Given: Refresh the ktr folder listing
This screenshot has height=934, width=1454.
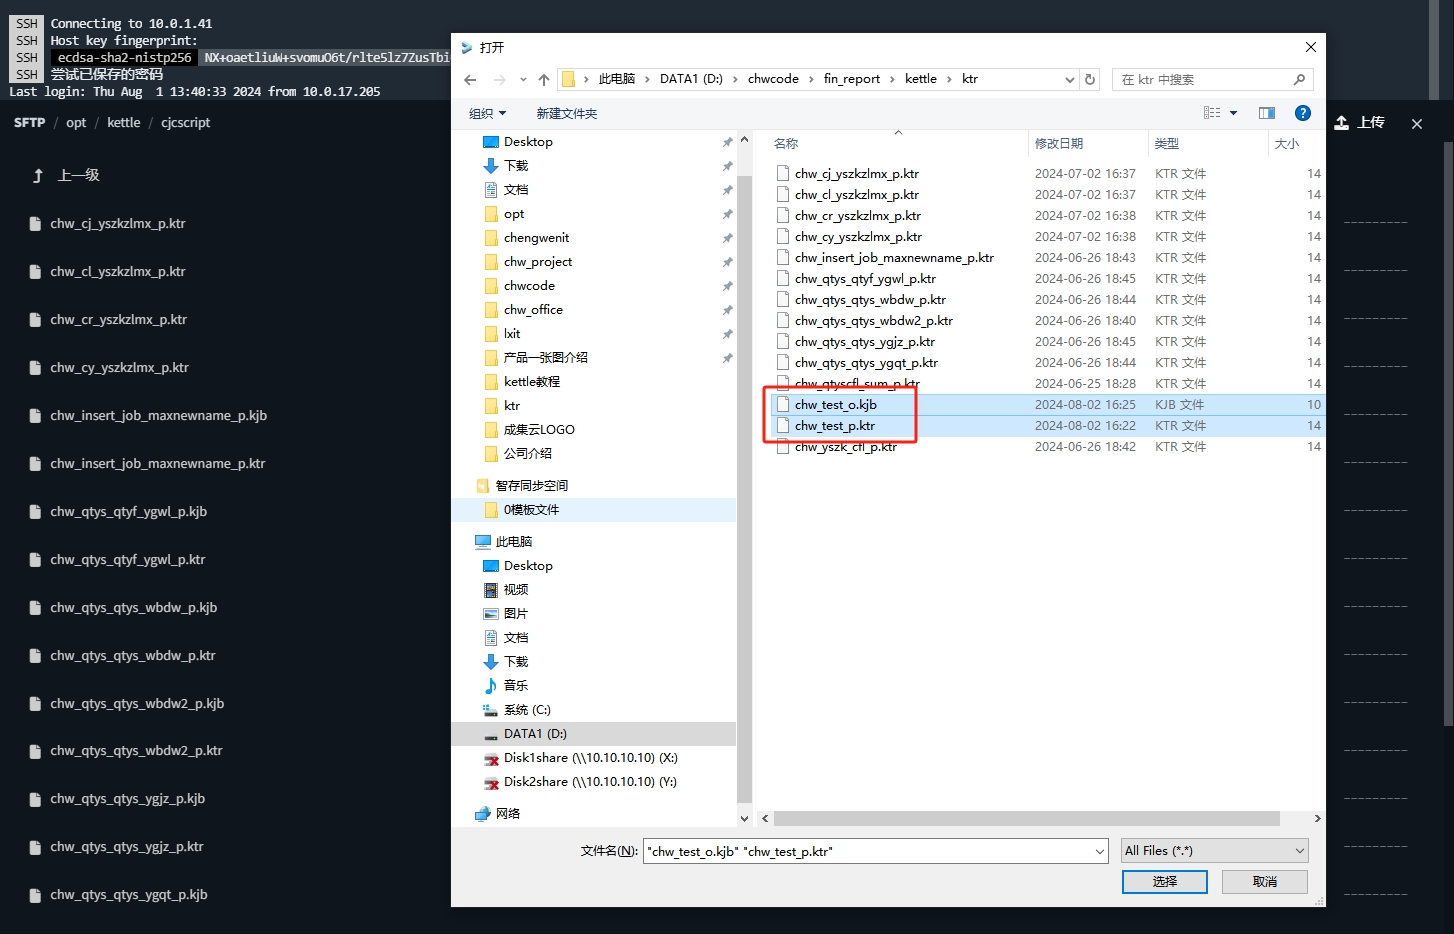Looking at the screenshot, I should point(1090,80).
